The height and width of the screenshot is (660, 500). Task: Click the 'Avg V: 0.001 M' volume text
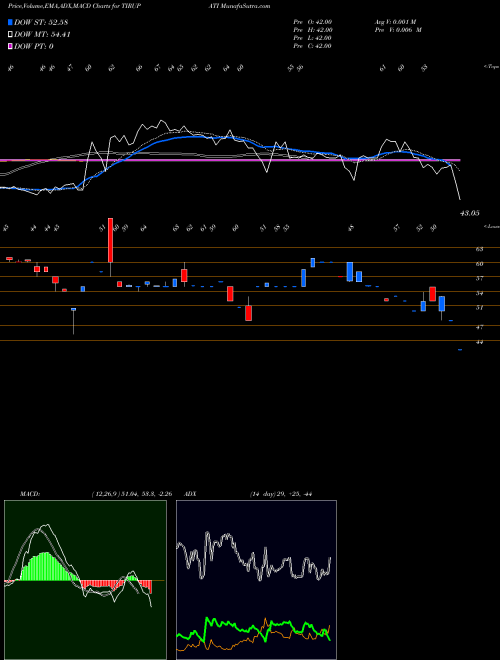(394, 22)
